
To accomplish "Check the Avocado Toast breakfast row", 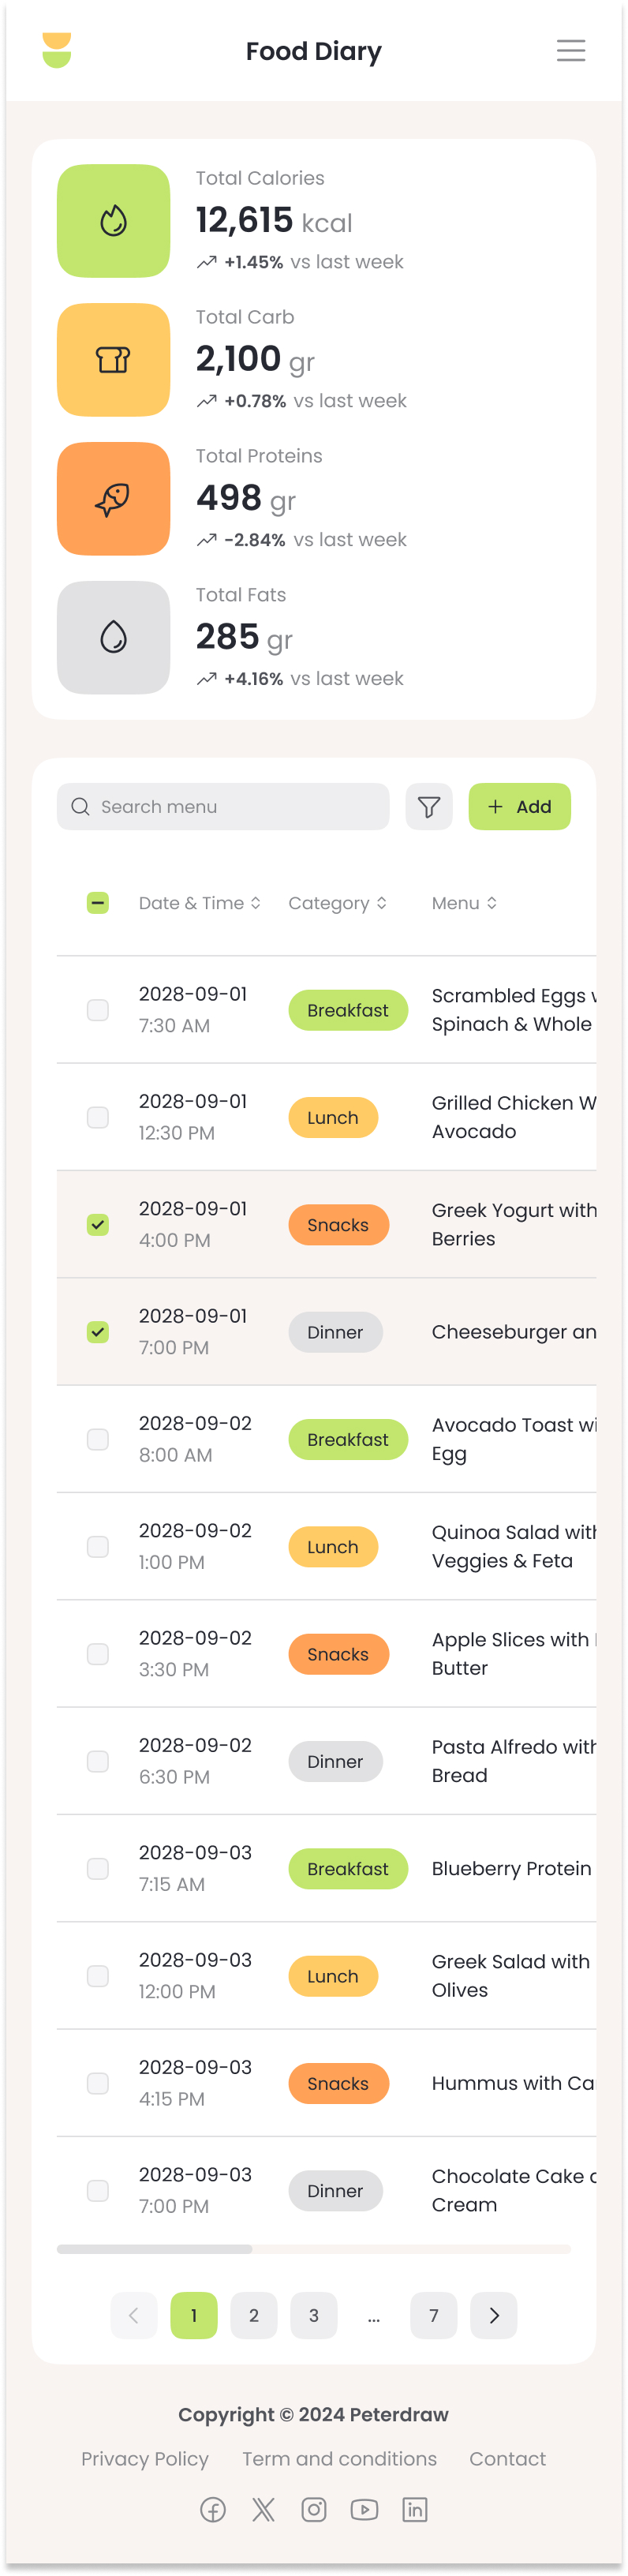I will (97, 1439).
